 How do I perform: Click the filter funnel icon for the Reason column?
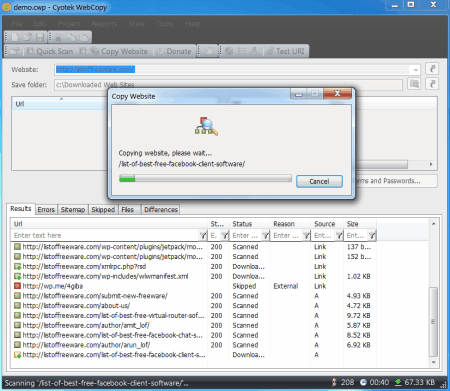(x=306, y=236)
